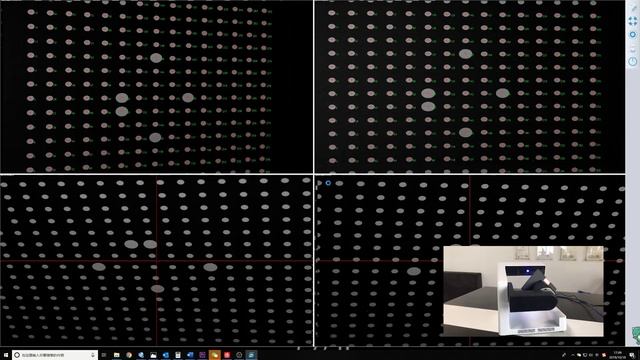This screenshot has height=360, width=640.
Task: Click the four-arrow fullscreen icon in sidebar
Action: click(633, 21)
